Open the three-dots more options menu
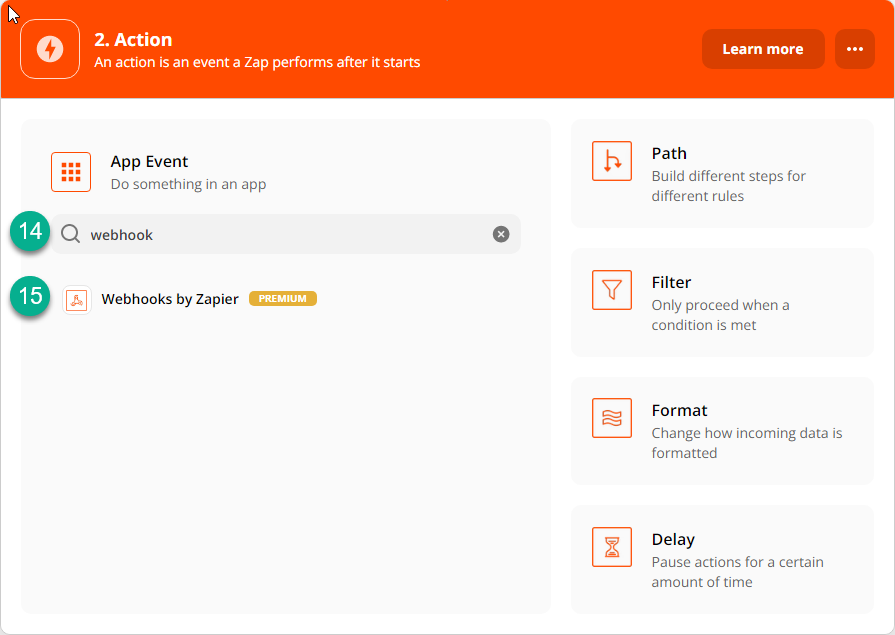Screen dimensions: 895x635 click(854, 49)
